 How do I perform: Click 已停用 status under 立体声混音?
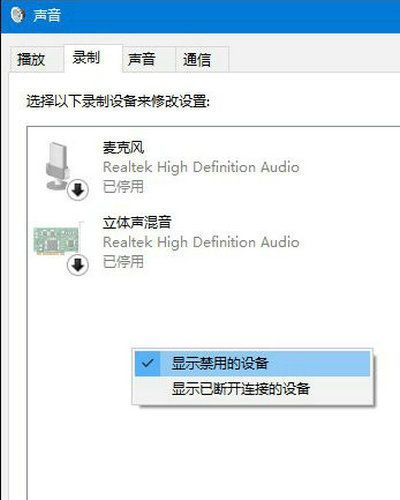[123, 262]
